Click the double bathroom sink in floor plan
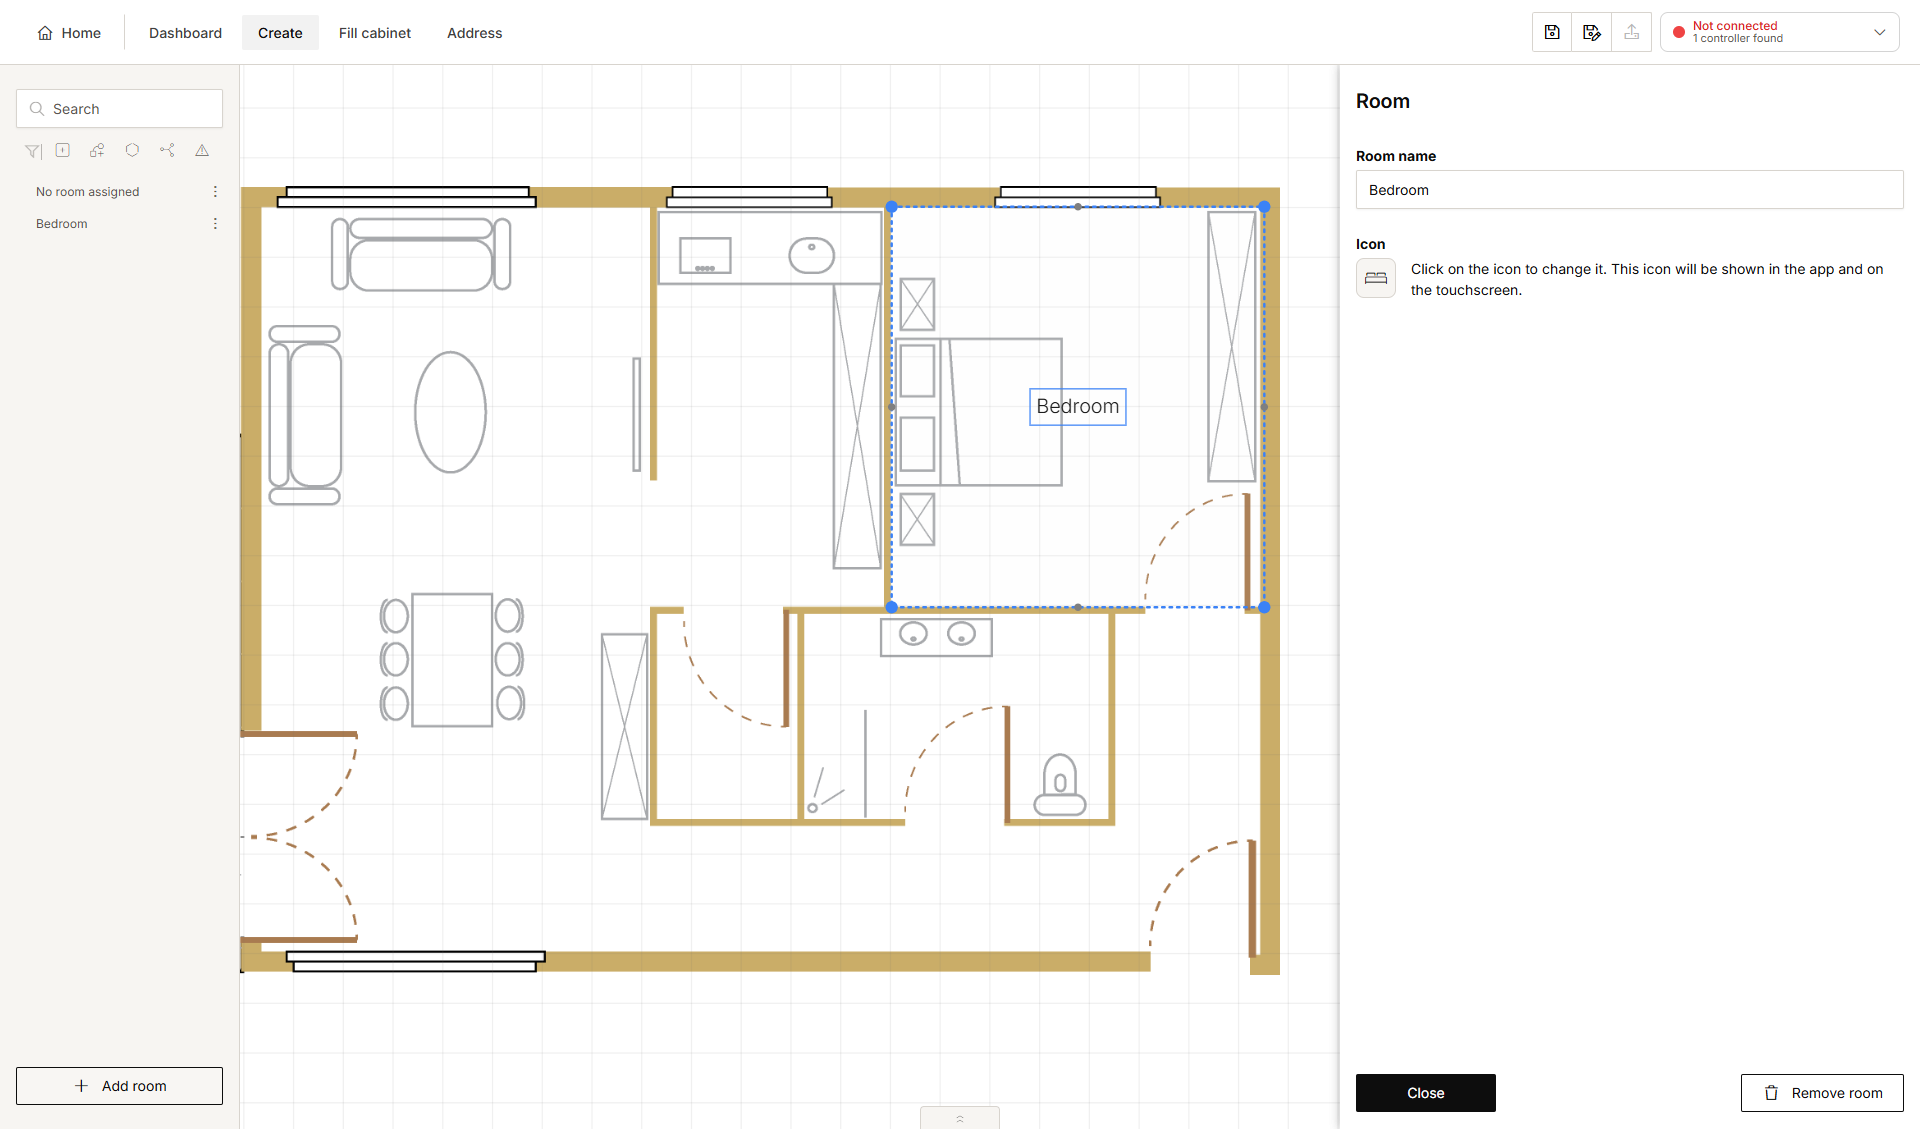 click(x=936, y=637)
